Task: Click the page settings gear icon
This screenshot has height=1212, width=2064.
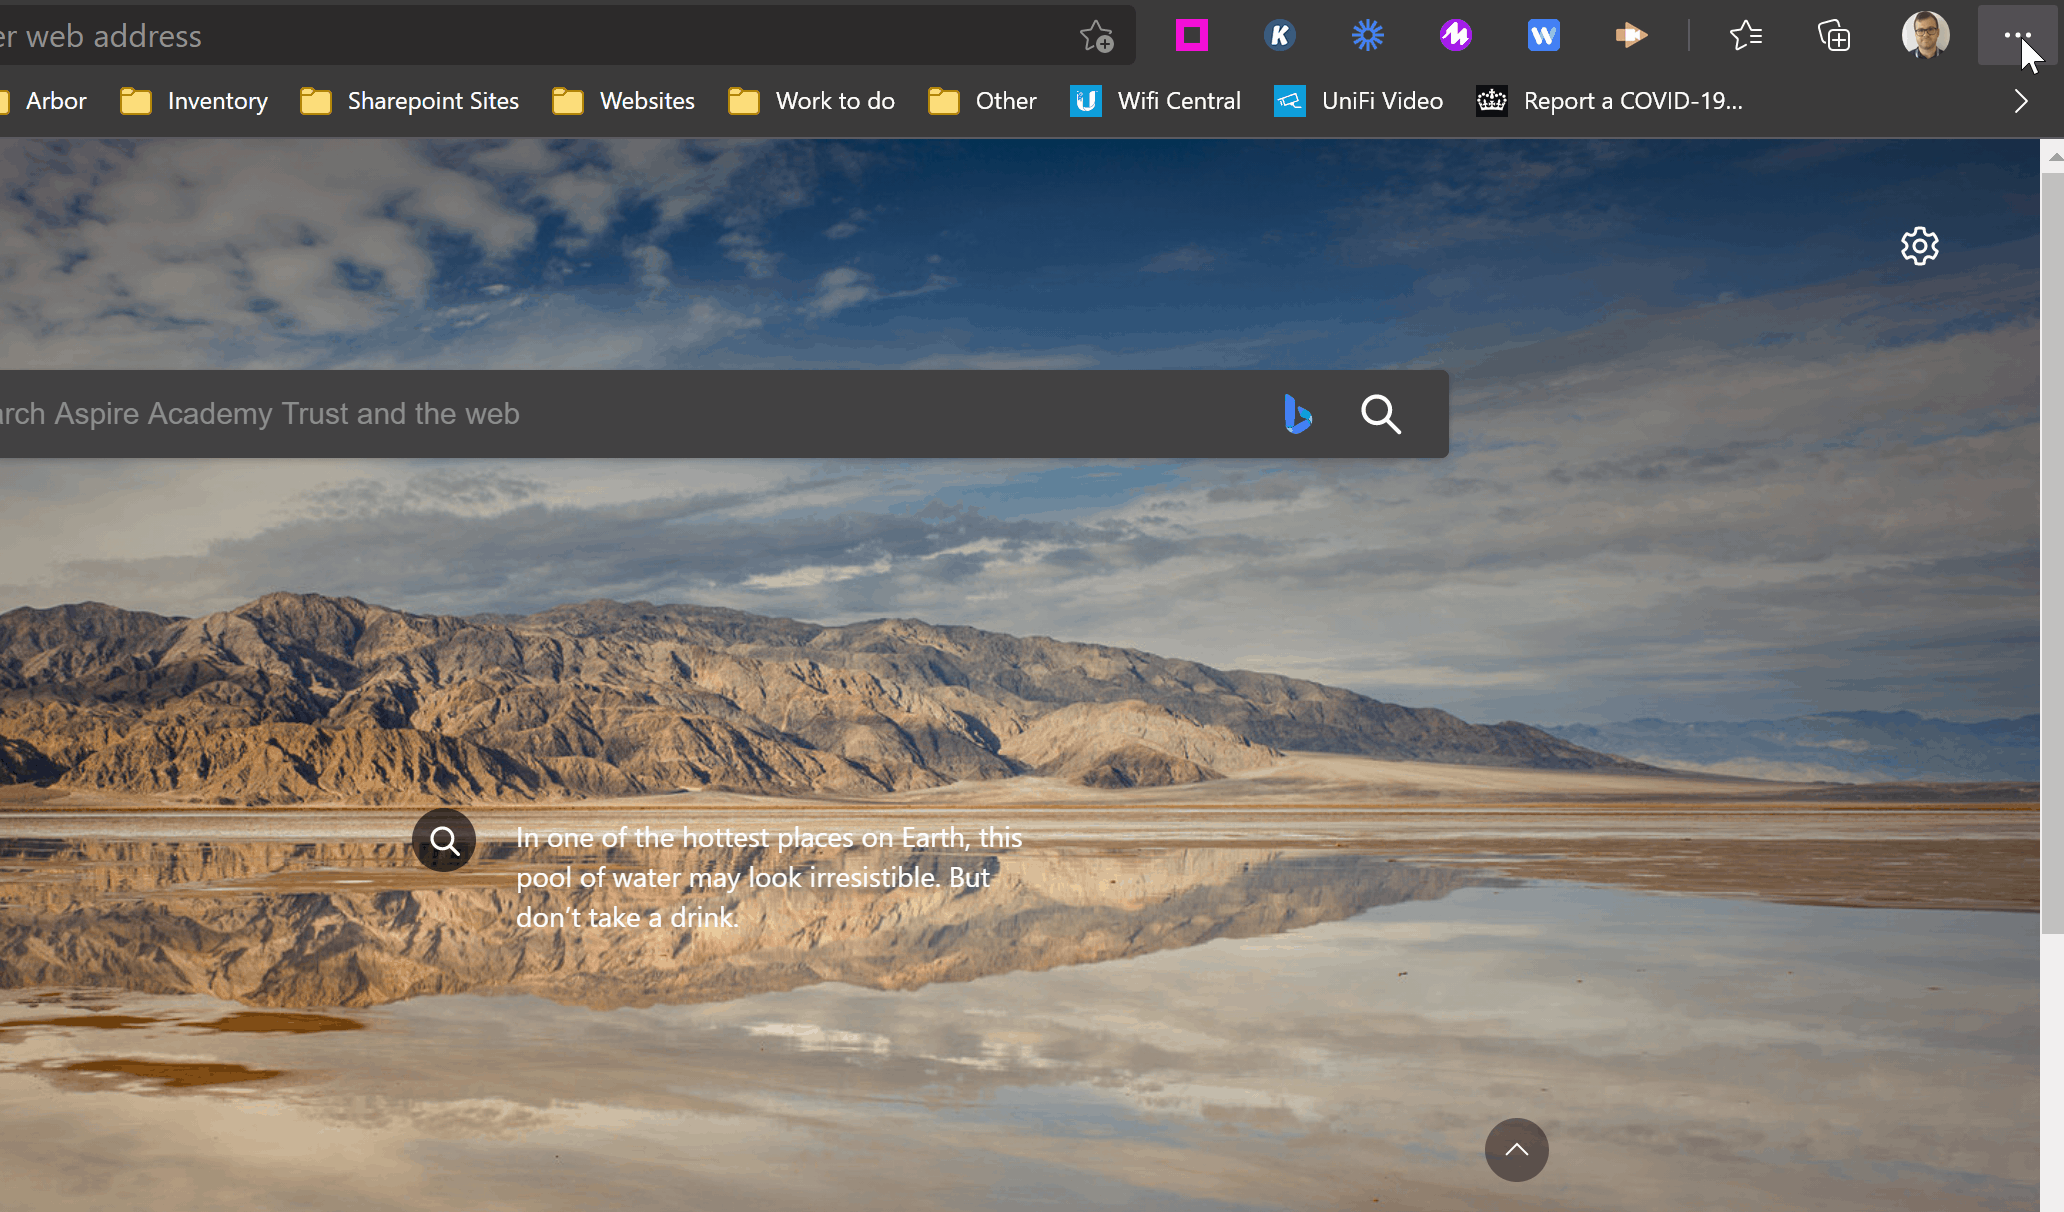Action: 1919,246
